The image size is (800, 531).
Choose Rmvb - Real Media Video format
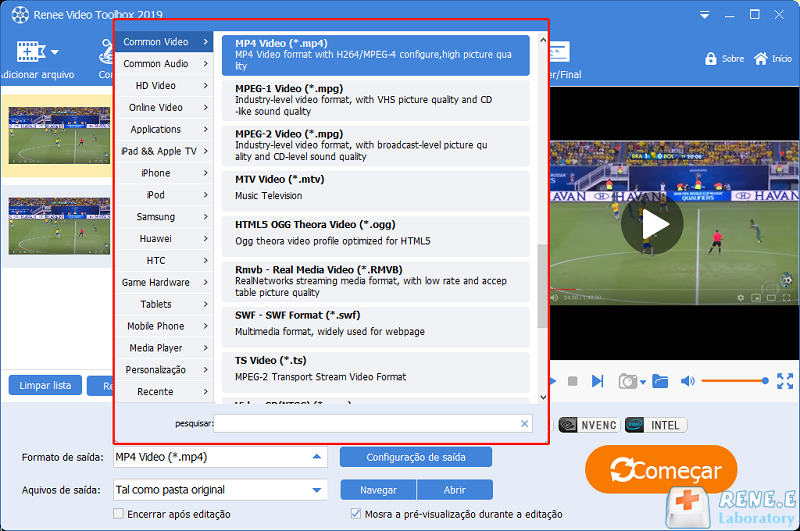click(376, 282)
